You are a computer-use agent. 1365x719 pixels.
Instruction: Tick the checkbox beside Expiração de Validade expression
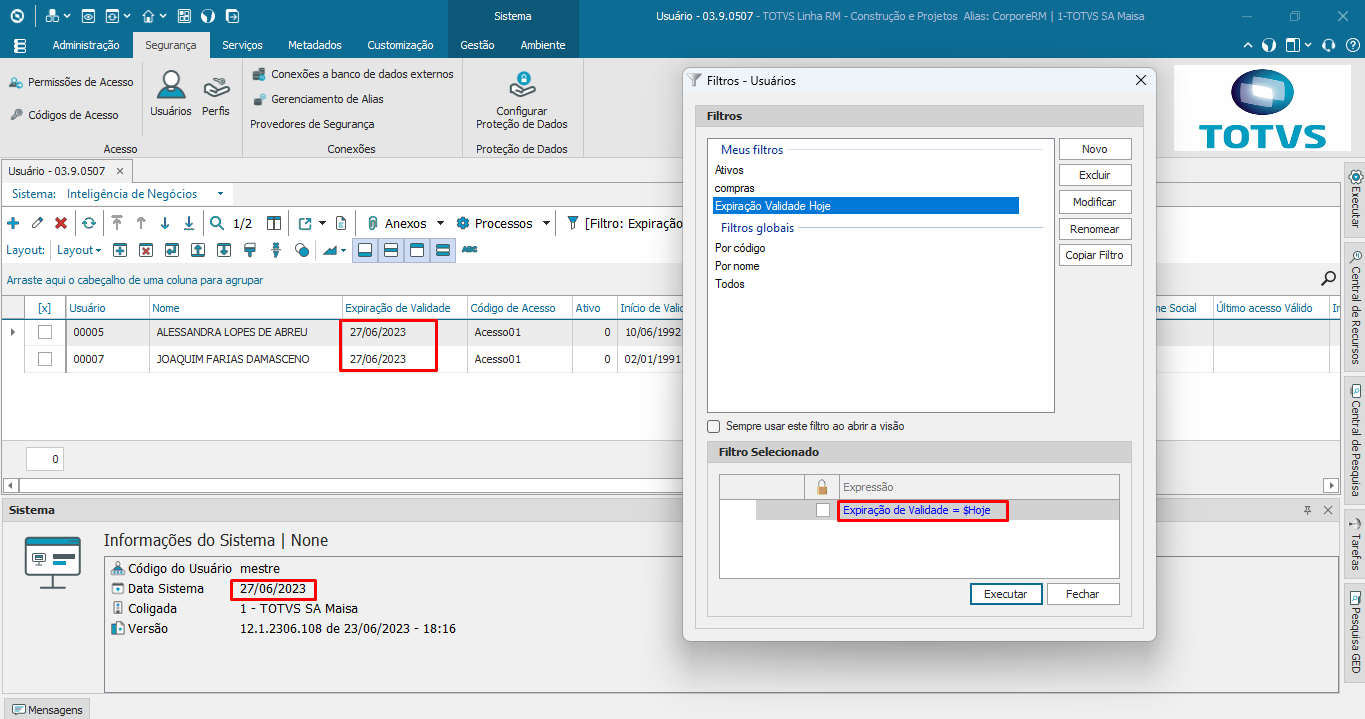(823, 510)
